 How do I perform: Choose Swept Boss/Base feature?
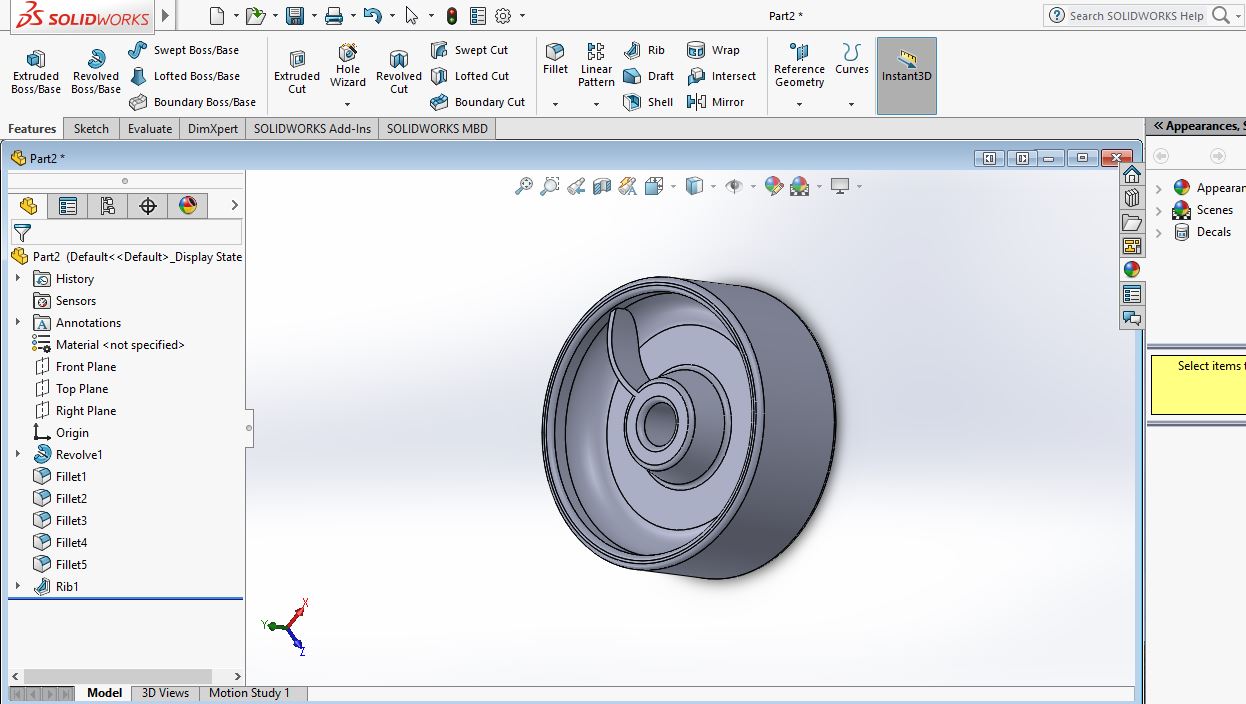[184, 50]
